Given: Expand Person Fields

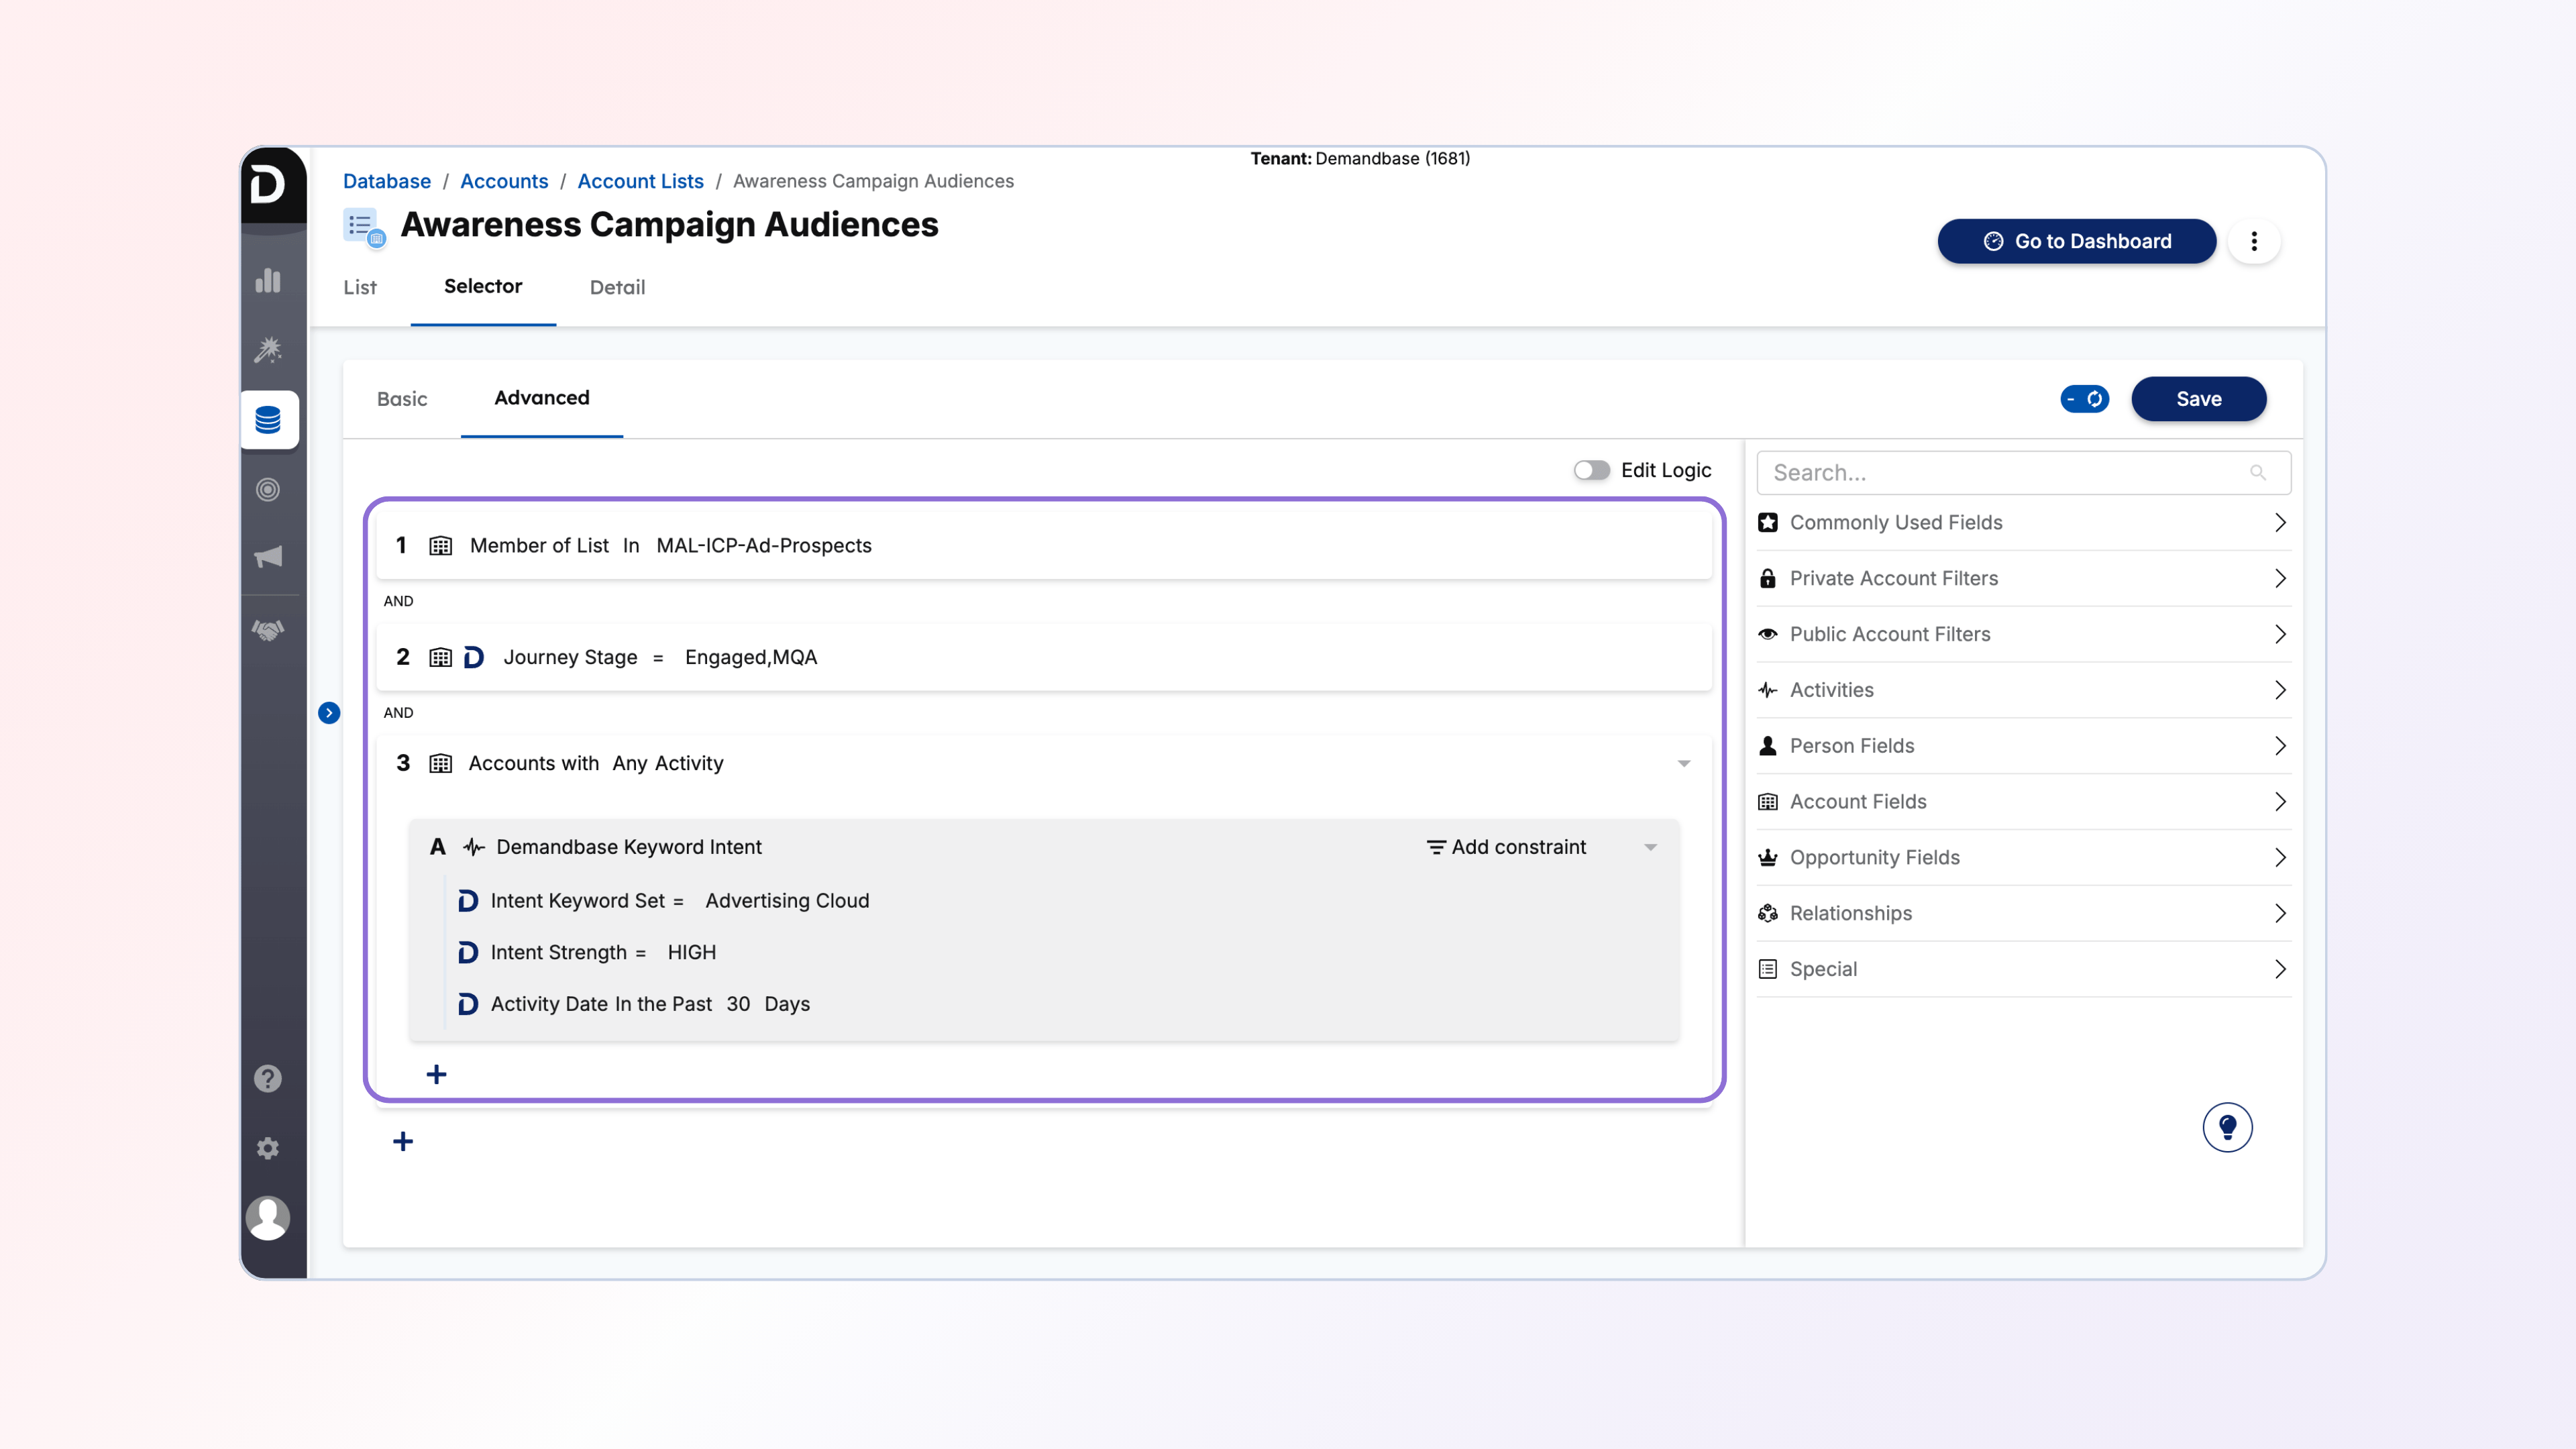Looking at the screenshot, I should pyautogui.click(x=2023, y=746).
